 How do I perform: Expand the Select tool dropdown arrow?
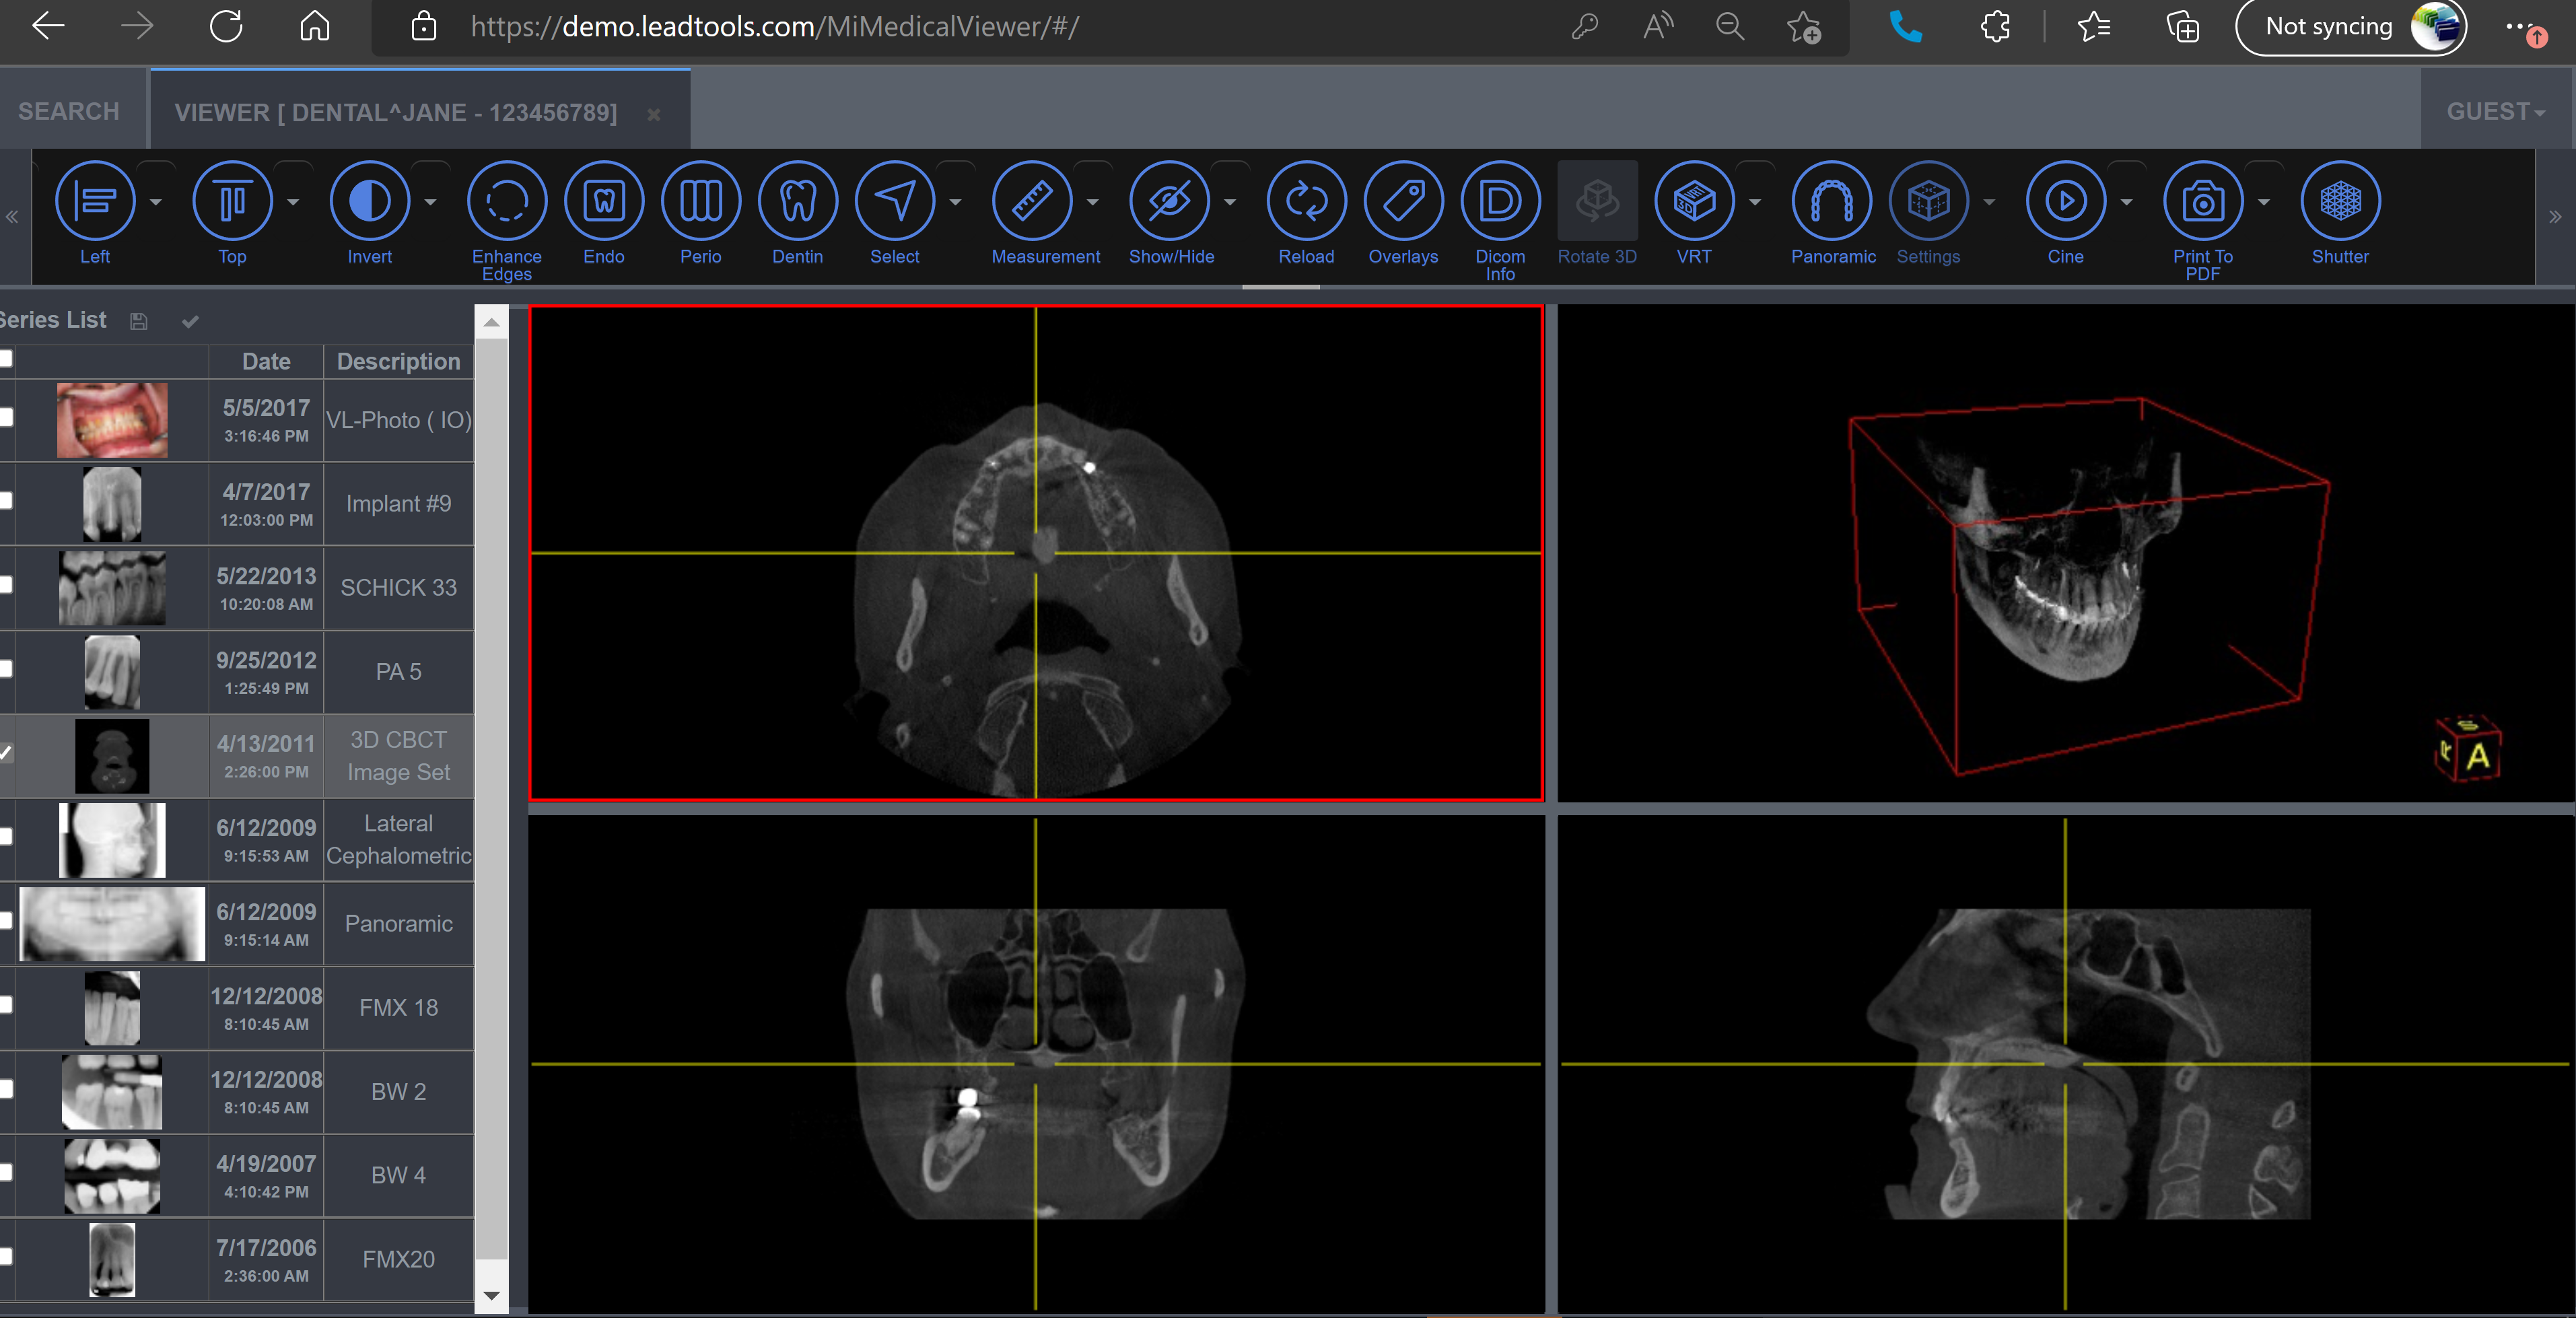955,202
